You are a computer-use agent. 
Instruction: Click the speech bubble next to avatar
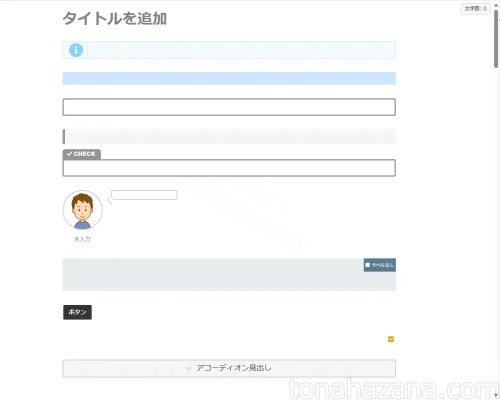click(x=144, y=195)
